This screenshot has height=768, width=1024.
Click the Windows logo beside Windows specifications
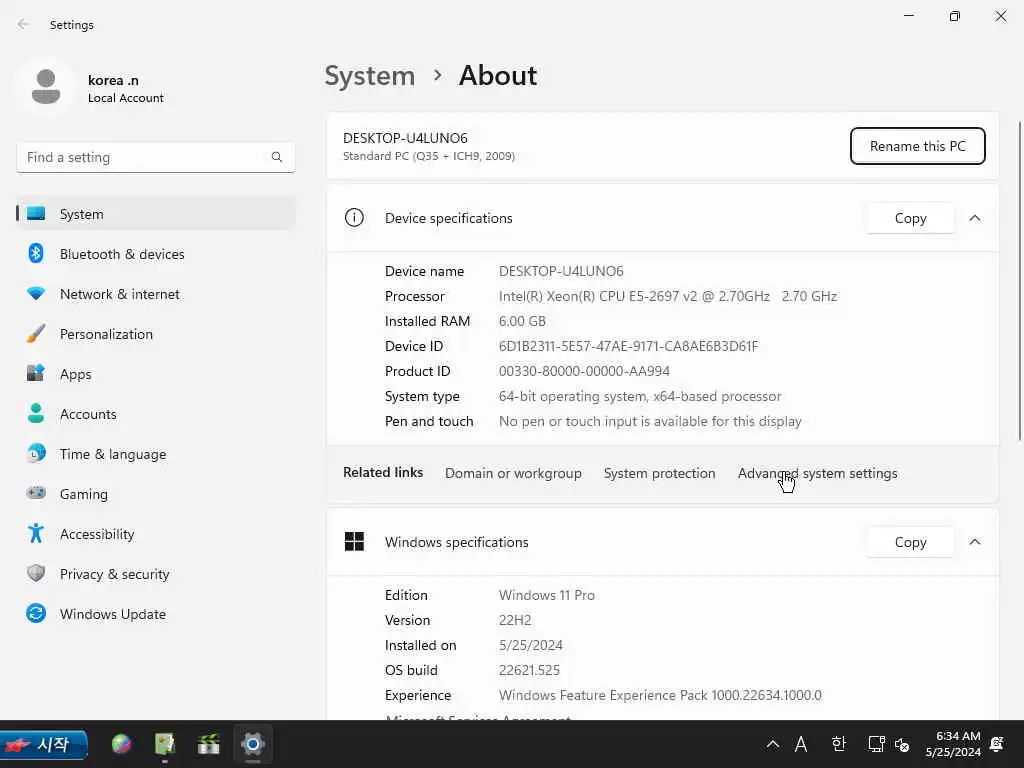[x=354, y=541]
